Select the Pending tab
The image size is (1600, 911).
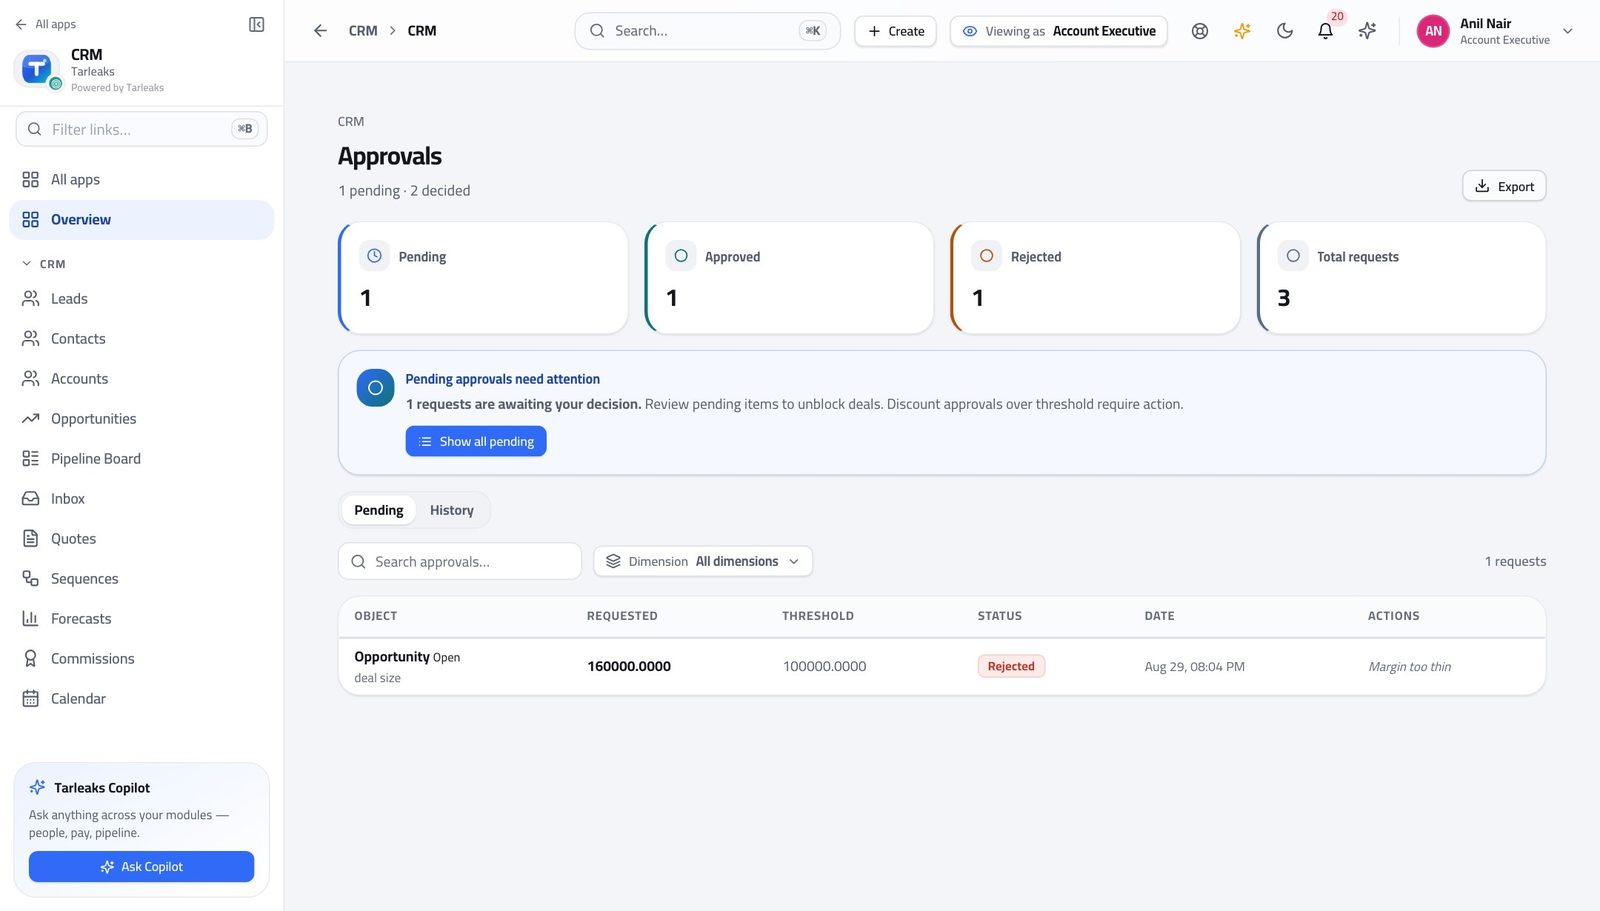point(379,510)
